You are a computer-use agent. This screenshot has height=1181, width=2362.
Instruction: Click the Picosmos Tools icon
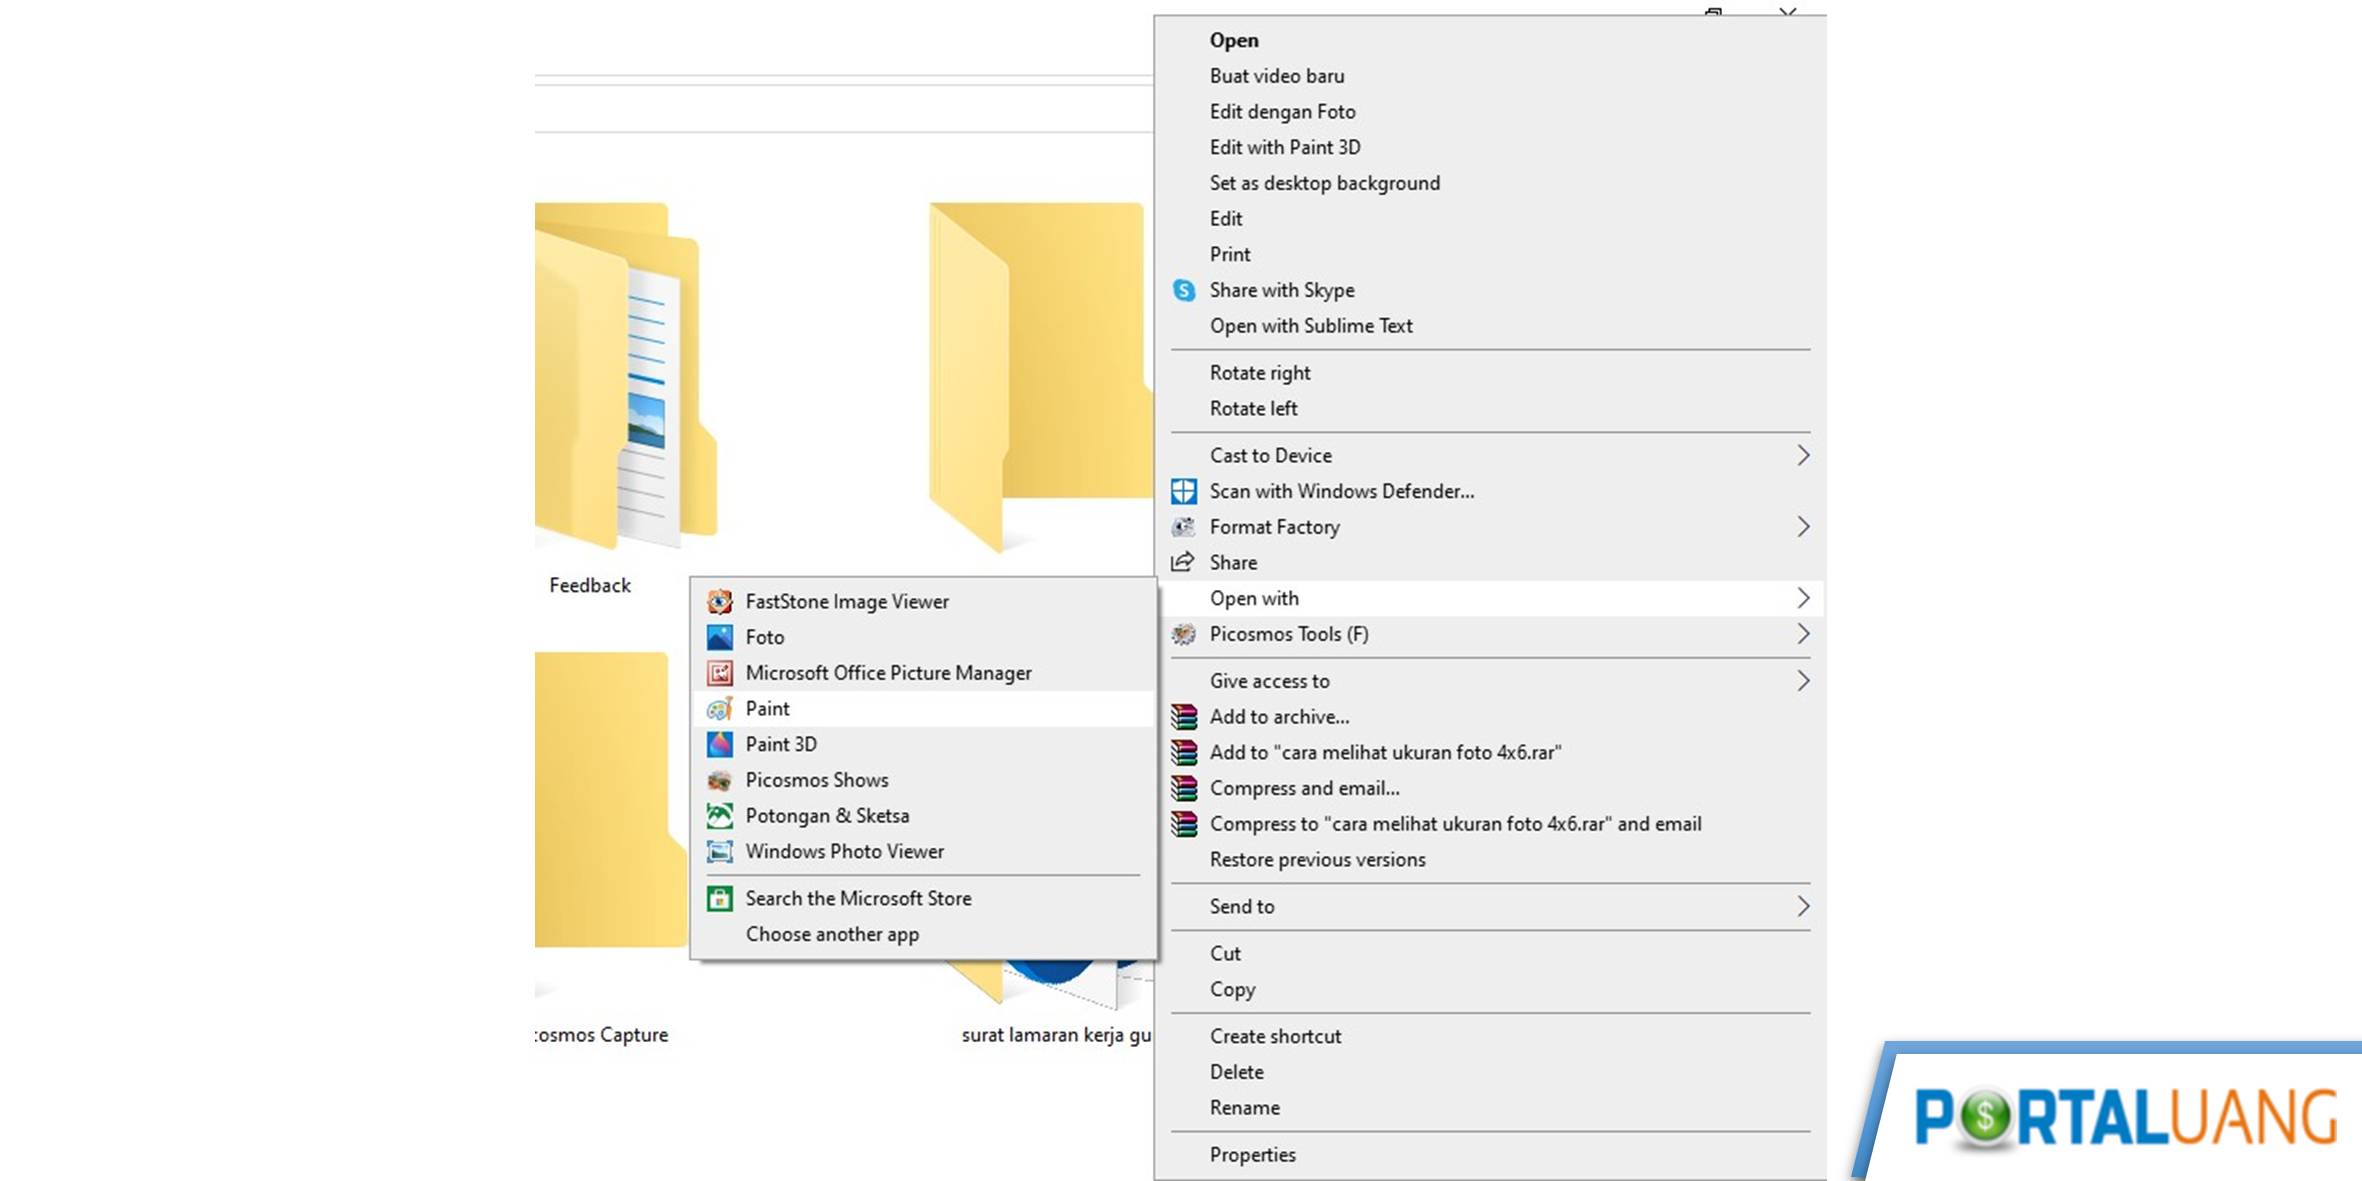(1184, 634)
